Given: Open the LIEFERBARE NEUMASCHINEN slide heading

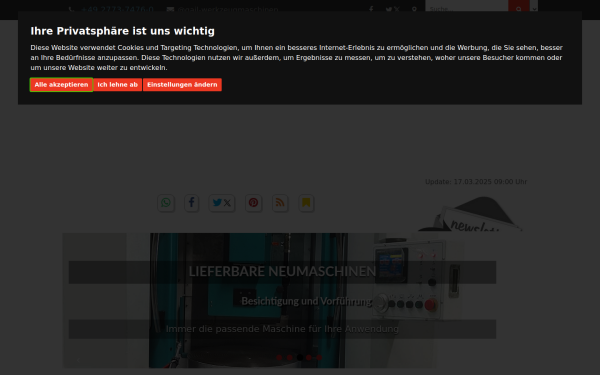Looking at the screenshot, I should click(282, 272).
